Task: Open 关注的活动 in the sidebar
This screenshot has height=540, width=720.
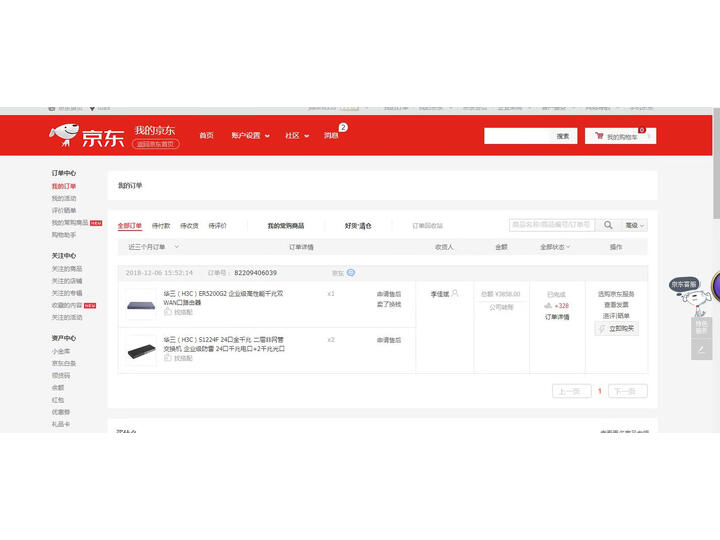Action: tap(67, 317)
